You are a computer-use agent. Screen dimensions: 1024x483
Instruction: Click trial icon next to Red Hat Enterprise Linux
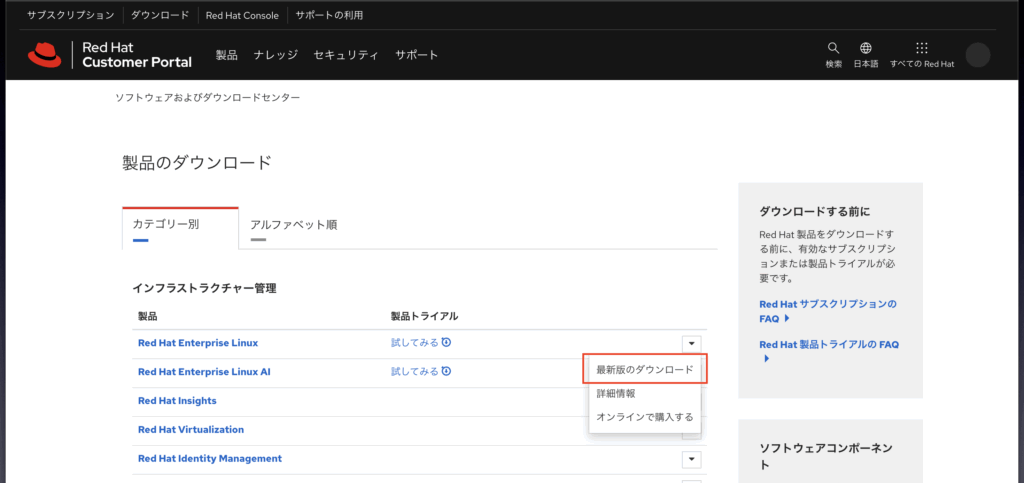point(446,342)
